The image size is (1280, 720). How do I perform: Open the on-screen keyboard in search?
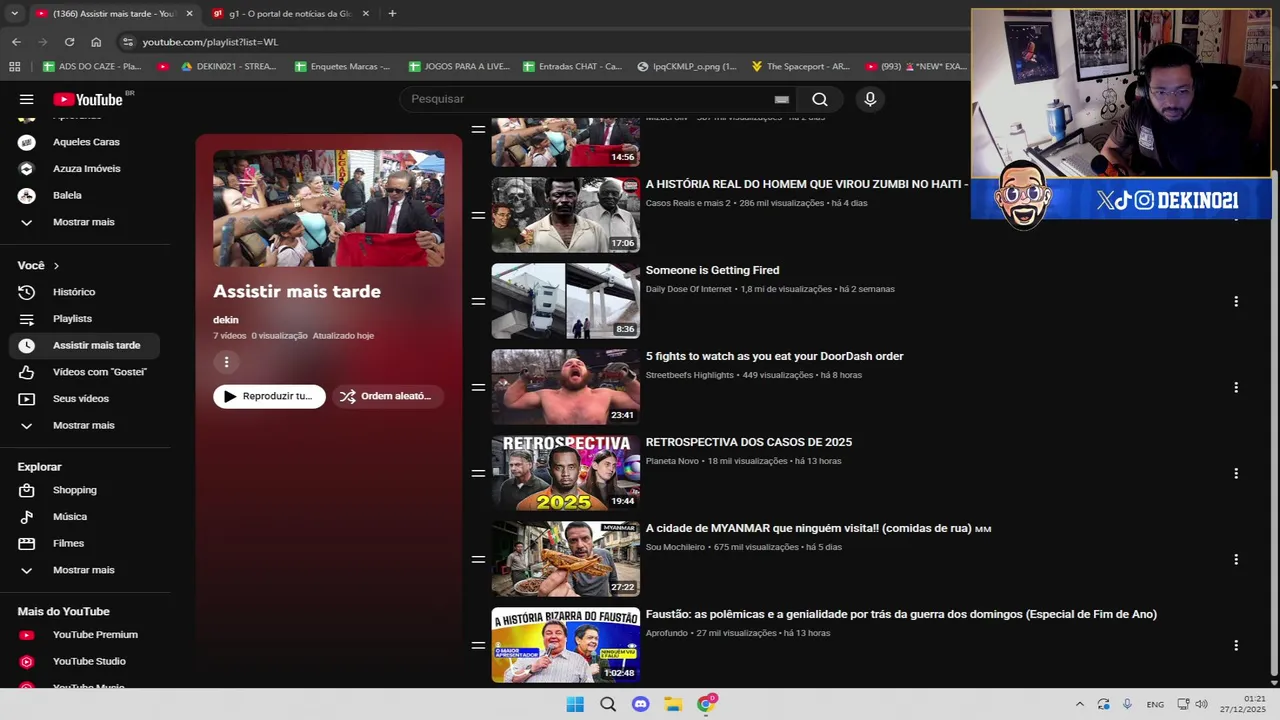tap(782, 99)
